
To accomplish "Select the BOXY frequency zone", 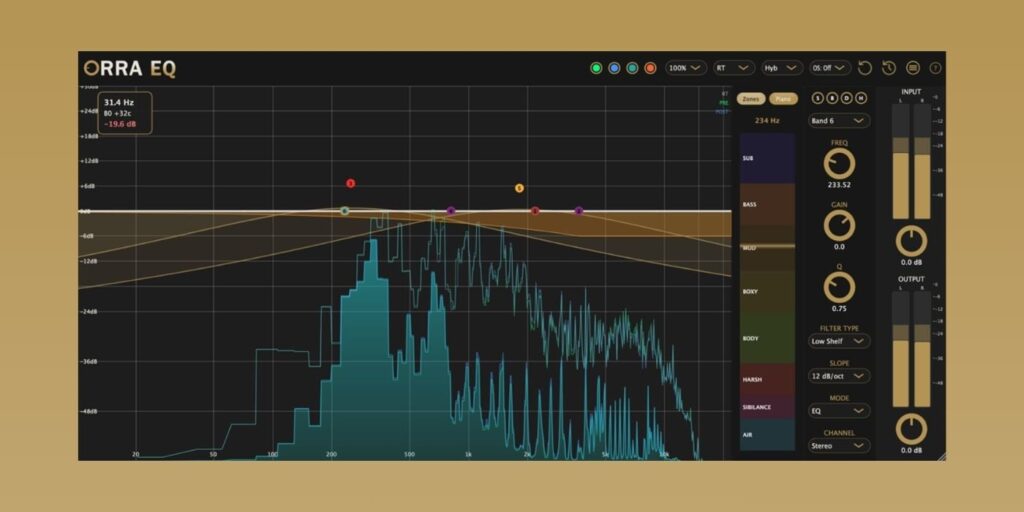I will (x=767, y=291).
